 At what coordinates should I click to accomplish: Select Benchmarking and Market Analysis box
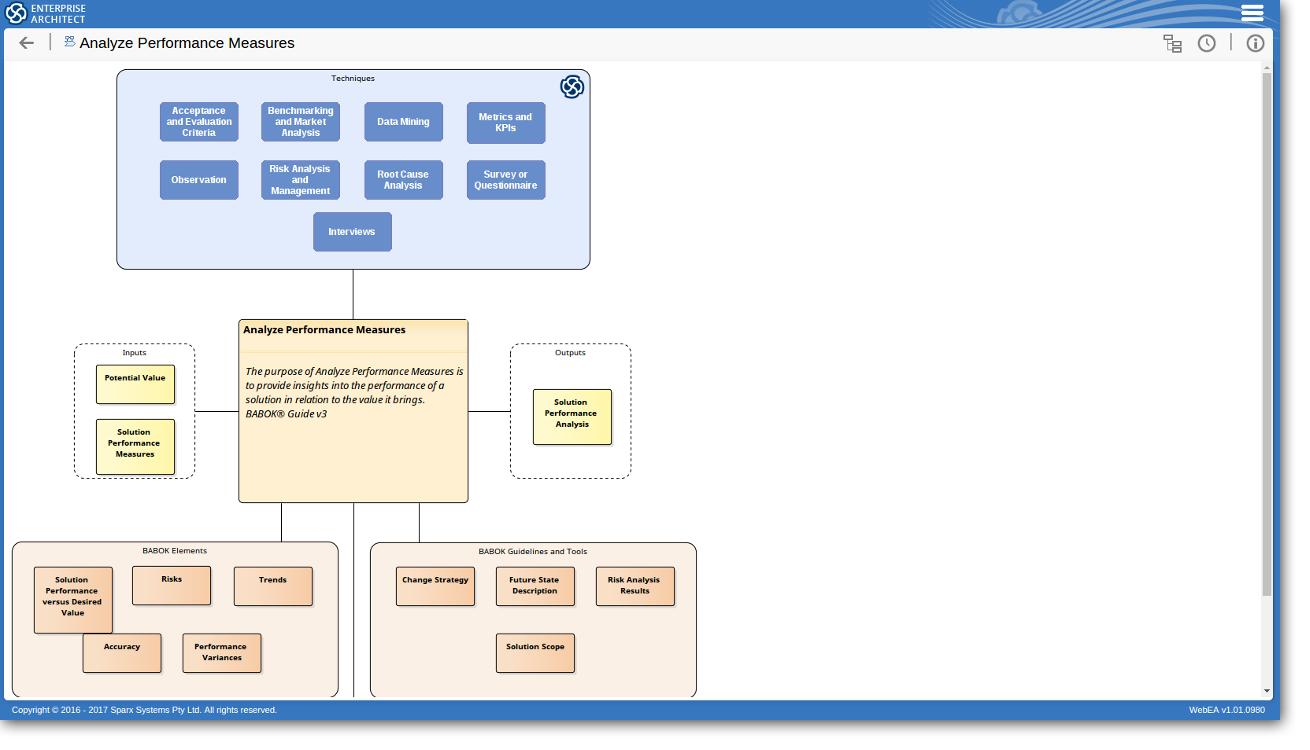[300, 122]
